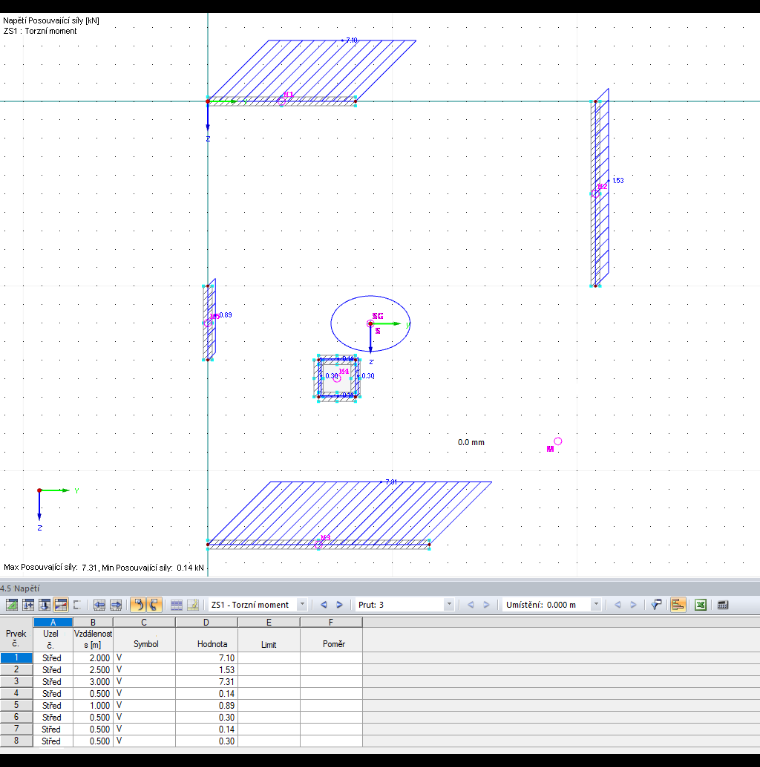
Task: Click the Střed cell in row 4
Action: (53, 694)
